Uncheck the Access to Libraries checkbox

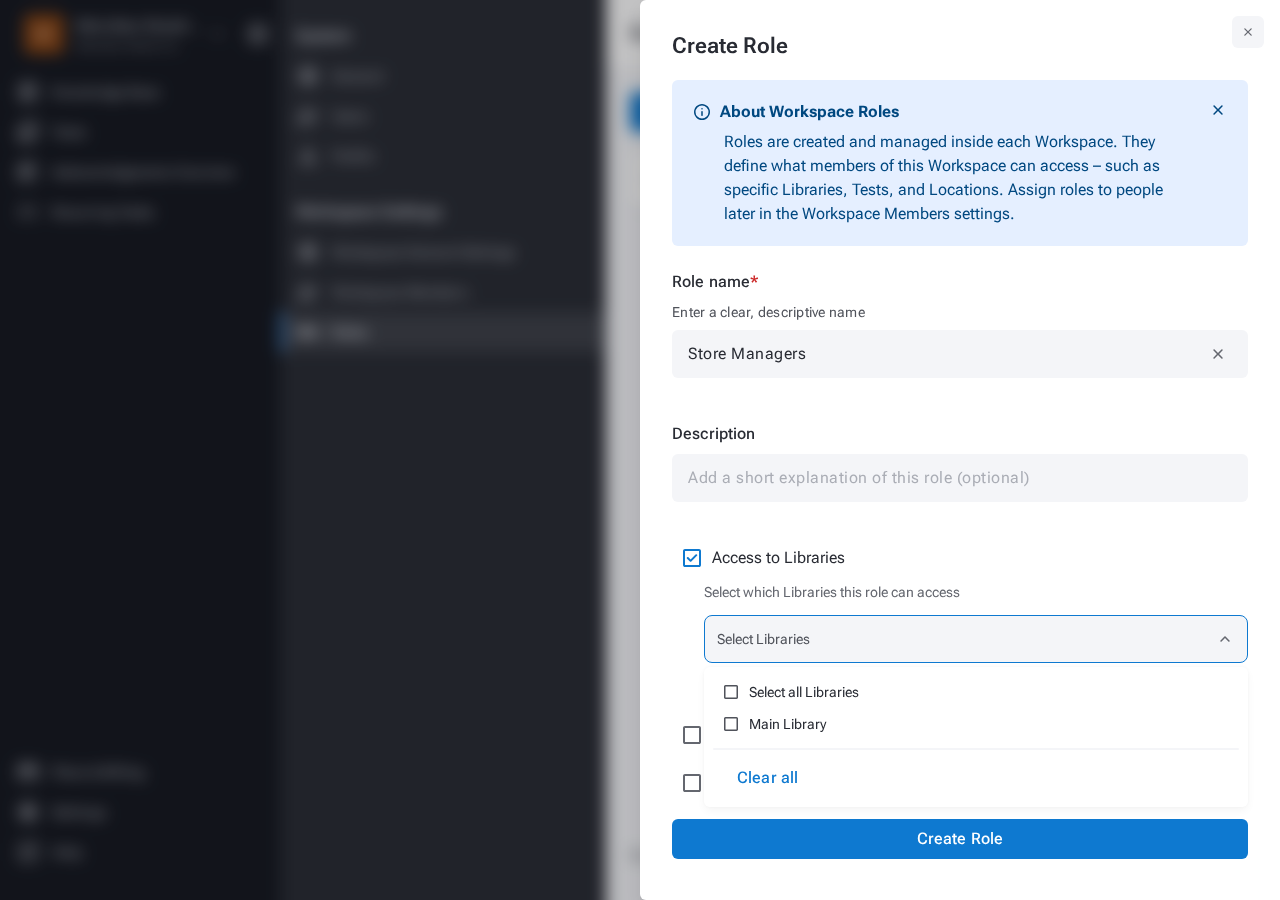pos(692,558)
